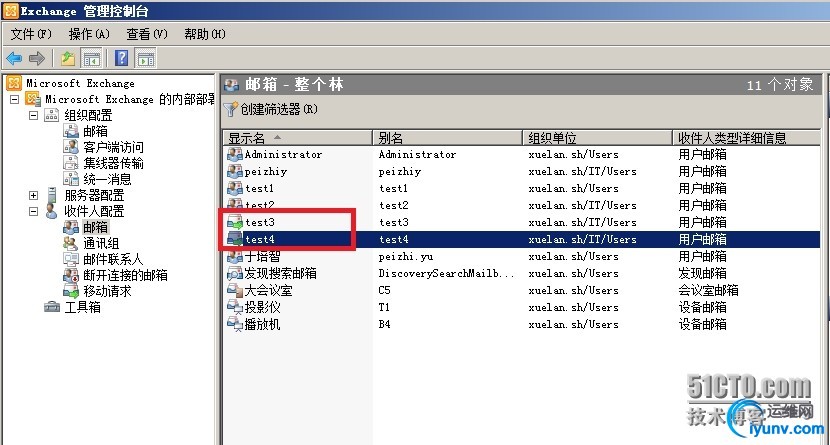
Task: Select 通讯组 in the tree
Action: tap(101, 243)
